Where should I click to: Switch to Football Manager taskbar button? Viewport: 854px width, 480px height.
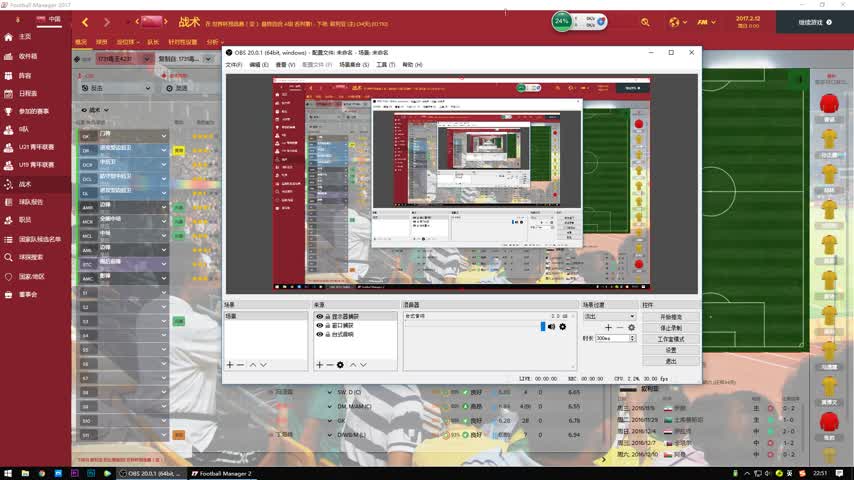222,473
